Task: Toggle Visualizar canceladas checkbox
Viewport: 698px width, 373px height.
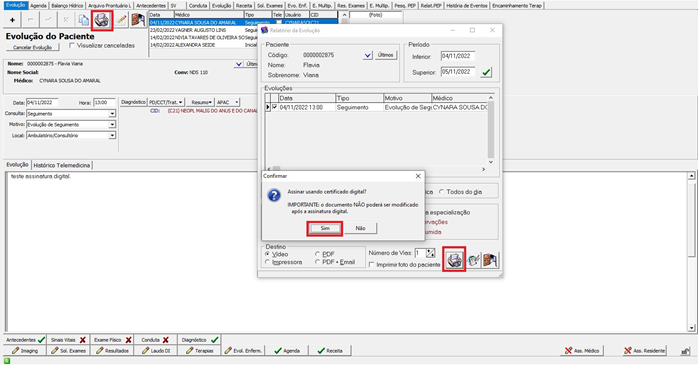Action: click(72, 45)
